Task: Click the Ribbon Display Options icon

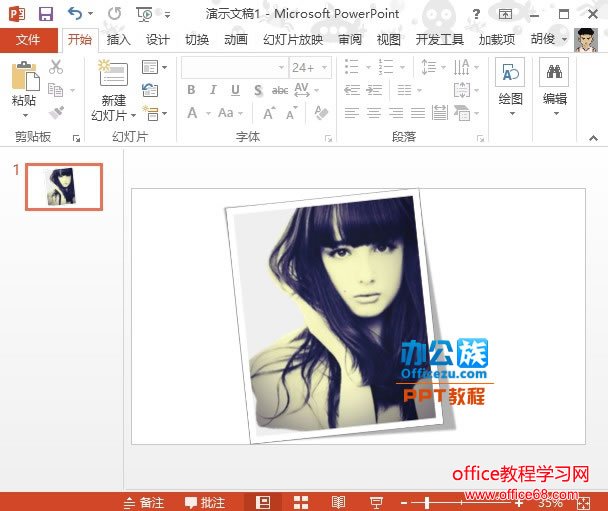Action: [505, 14]
